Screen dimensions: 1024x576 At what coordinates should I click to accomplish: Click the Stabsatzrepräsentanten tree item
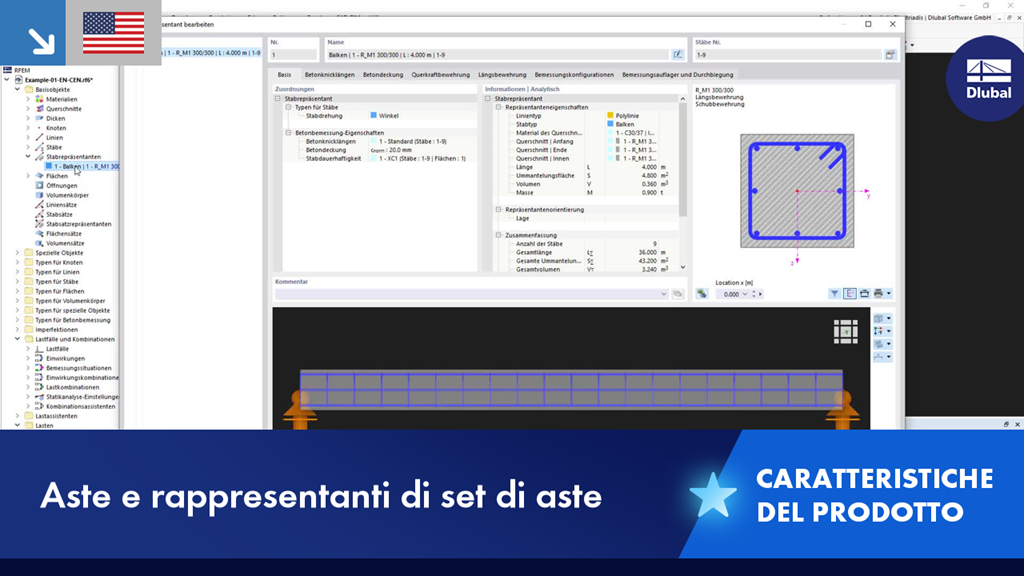coord(78,224)
